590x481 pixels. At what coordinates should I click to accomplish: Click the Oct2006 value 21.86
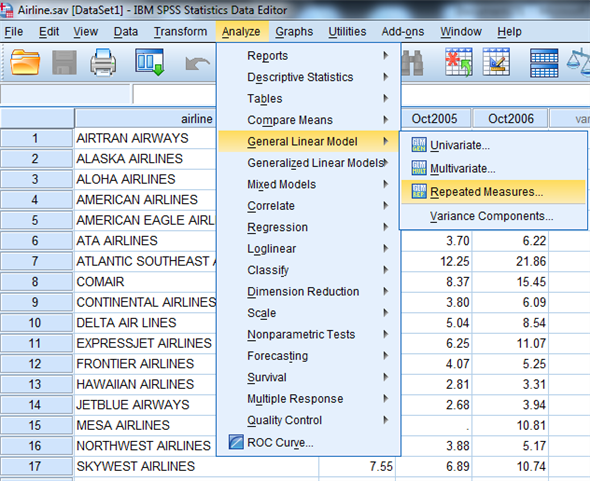pos(510,261)
